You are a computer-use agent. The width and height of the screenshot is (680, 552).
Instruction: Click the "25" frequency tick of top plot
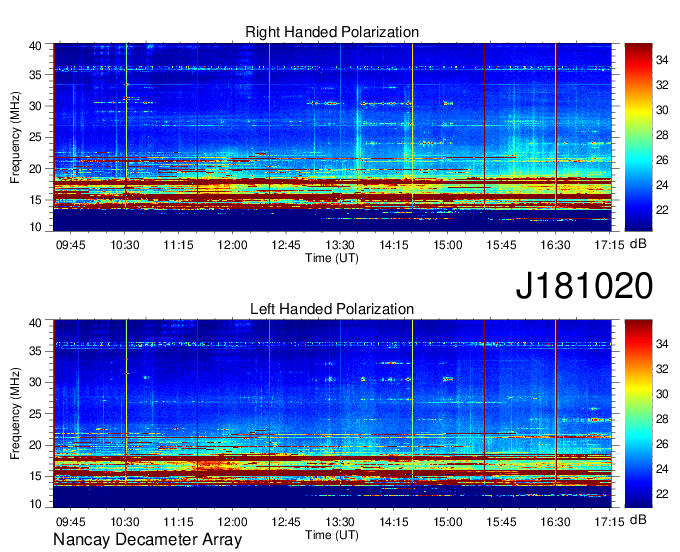pos(35,137)
